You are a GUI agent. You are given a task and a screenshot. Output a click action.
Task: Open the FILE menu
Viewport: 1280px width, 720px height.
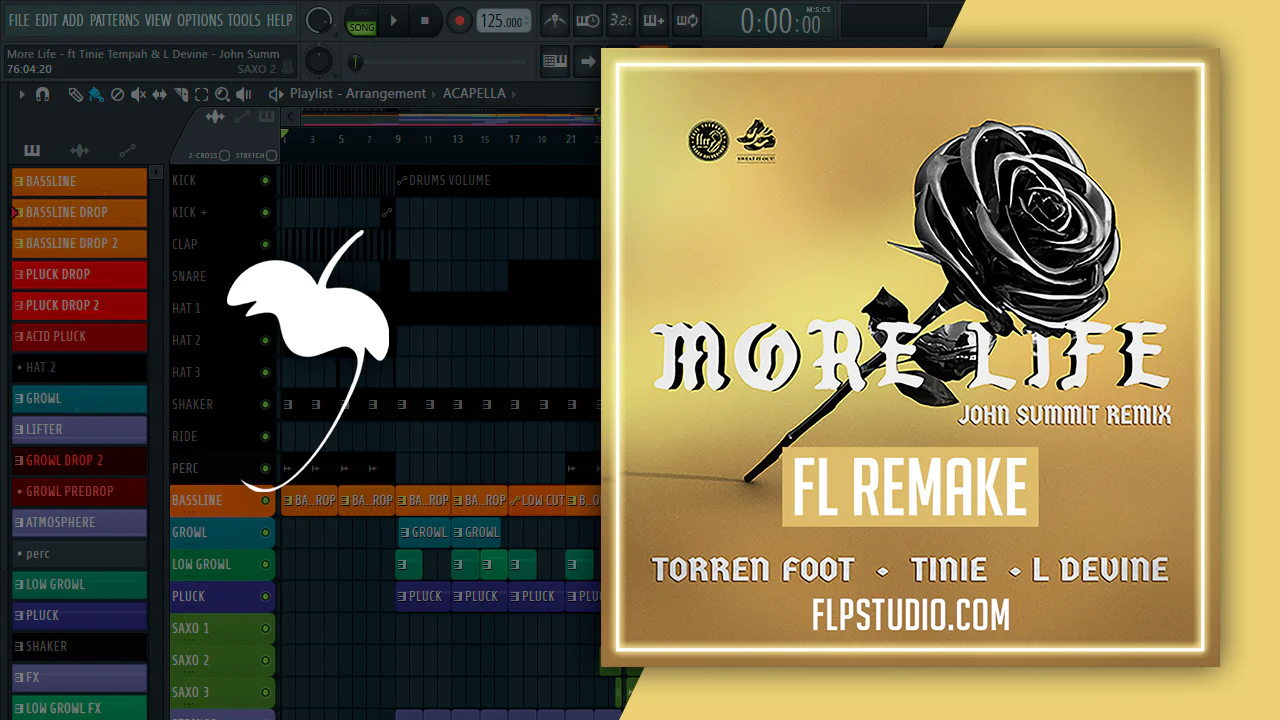(x=19, y=20)
